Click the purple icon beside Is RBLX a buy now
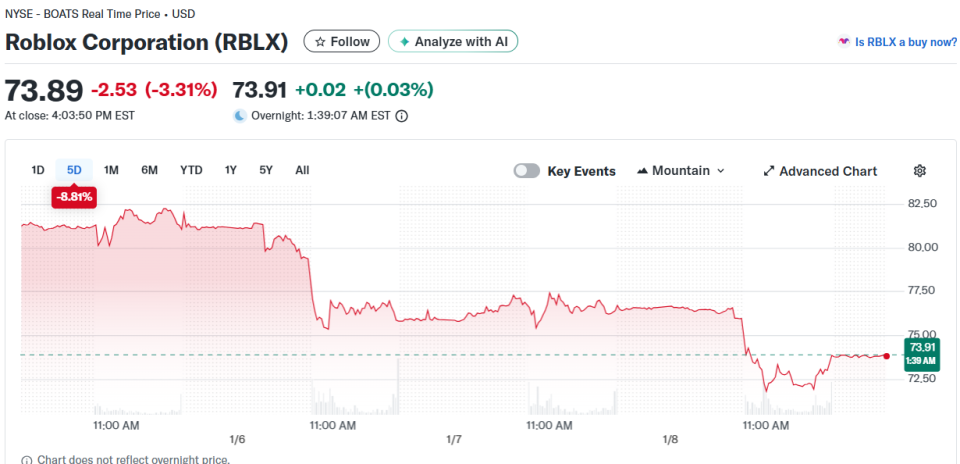 click(x=845, y=42)
